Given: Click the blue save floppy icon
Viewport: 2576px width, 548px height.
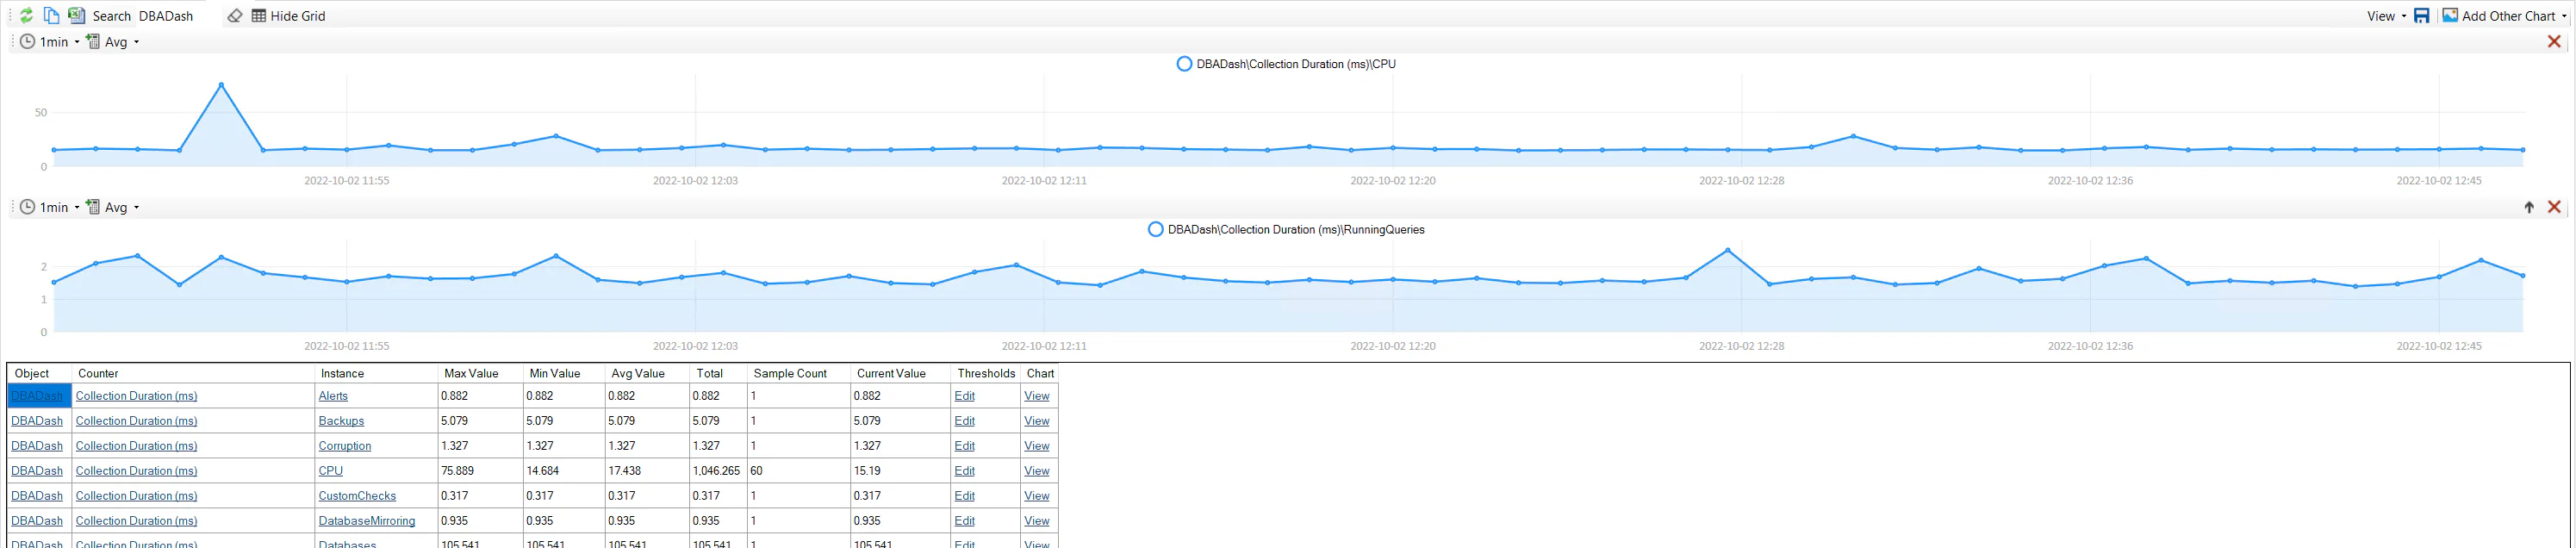Looking at the screenshot, I should (2421, 16).
